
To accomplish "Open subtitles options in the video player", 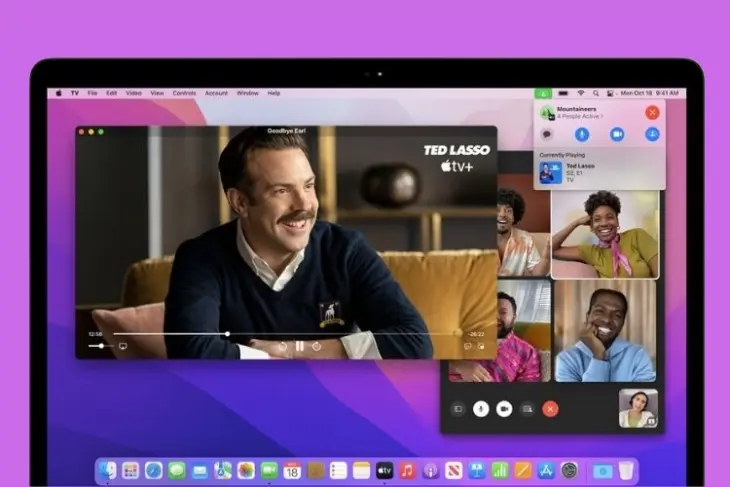I will [x=467, y=346].
